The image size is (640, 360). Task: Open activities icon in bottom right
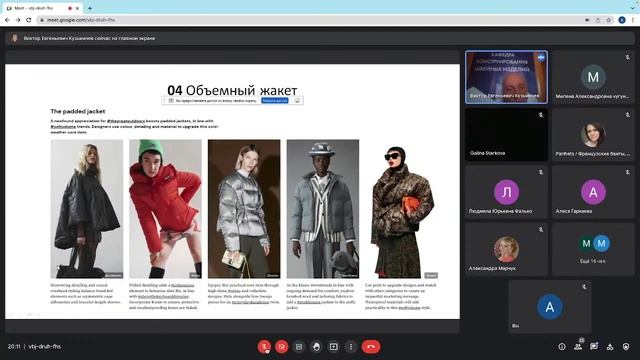(610, 347)
